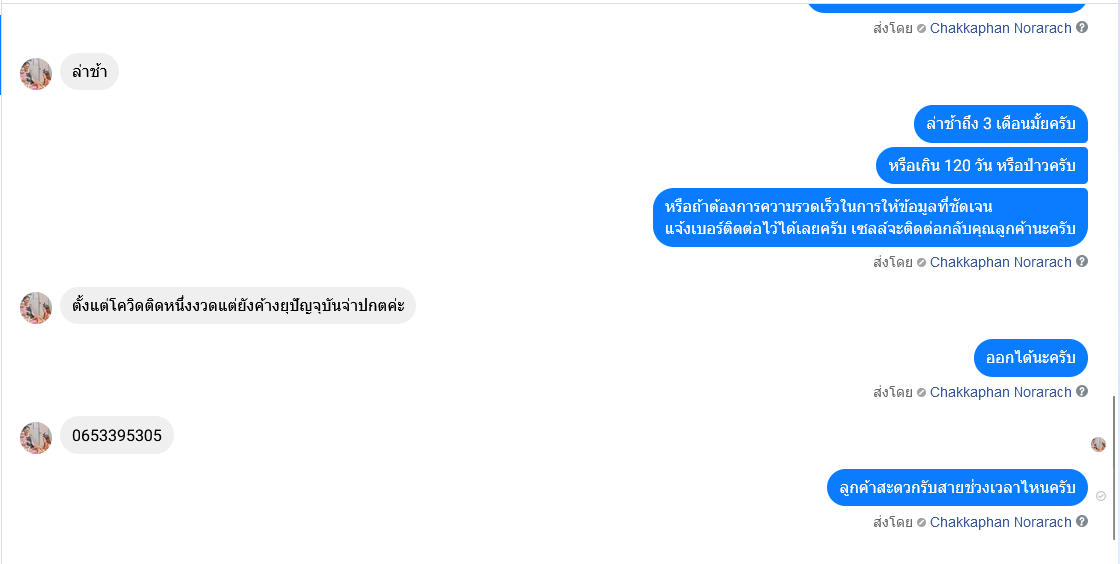The width and height of the screenshot is (1120, 564).
Task: Click help icon under the ออกได้นะครับ message
Action: click(1082, 391)
